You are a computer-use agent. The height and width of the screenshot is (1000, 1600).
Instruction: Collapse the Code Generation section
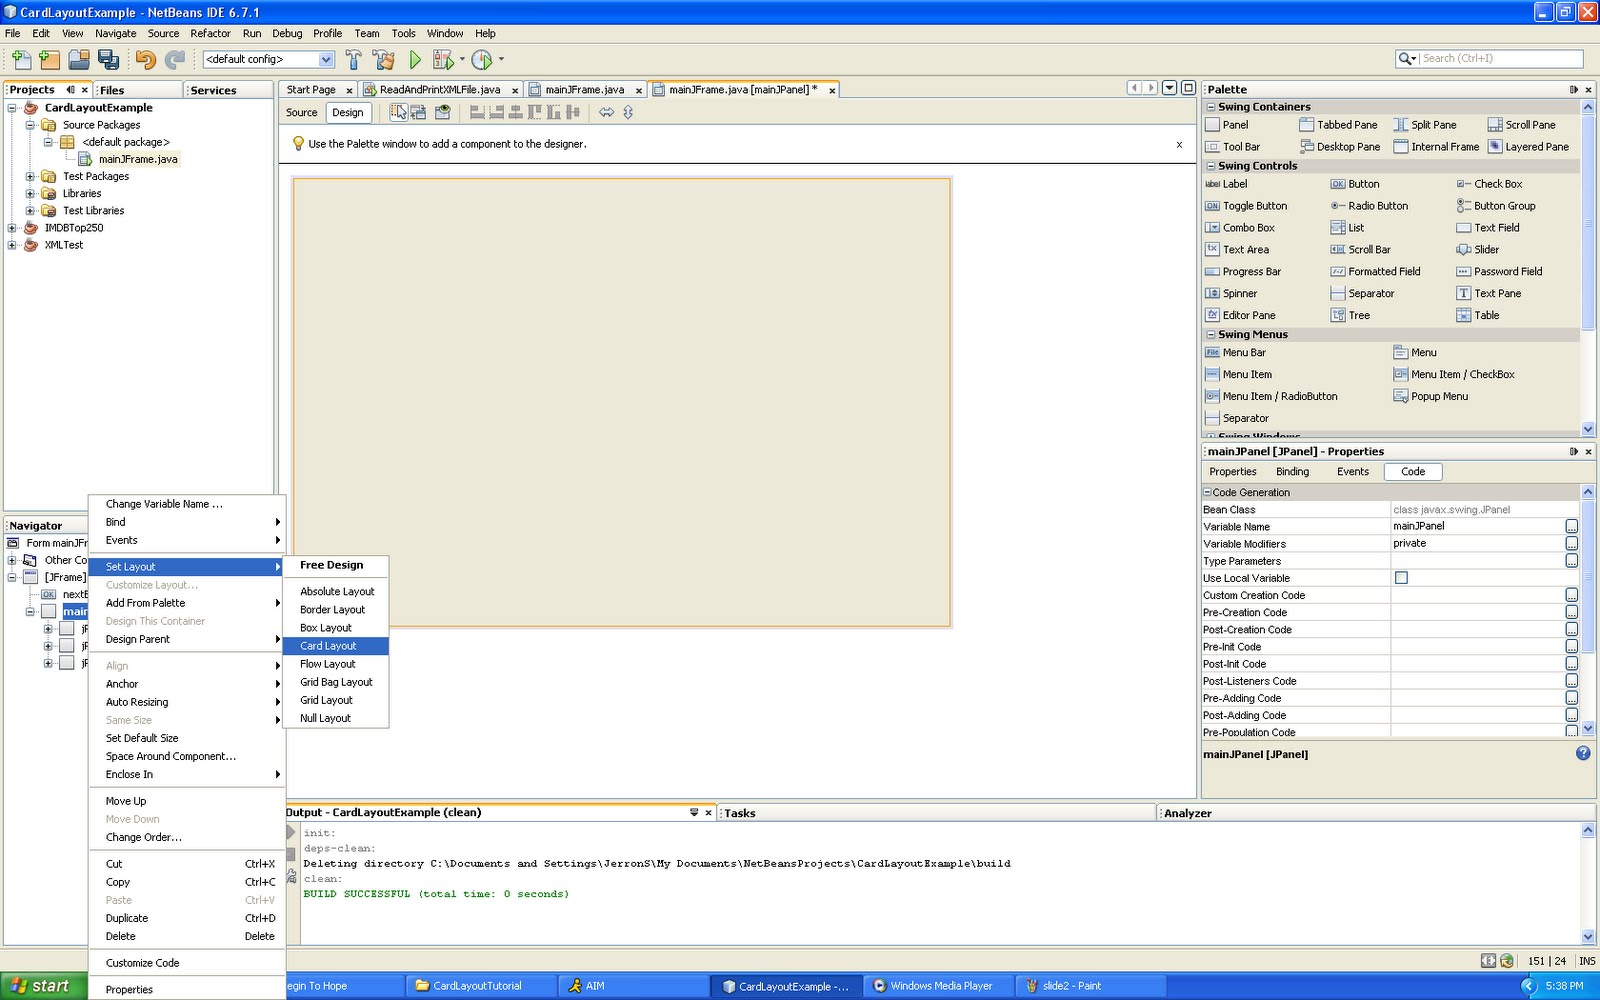click(1208, 492)
